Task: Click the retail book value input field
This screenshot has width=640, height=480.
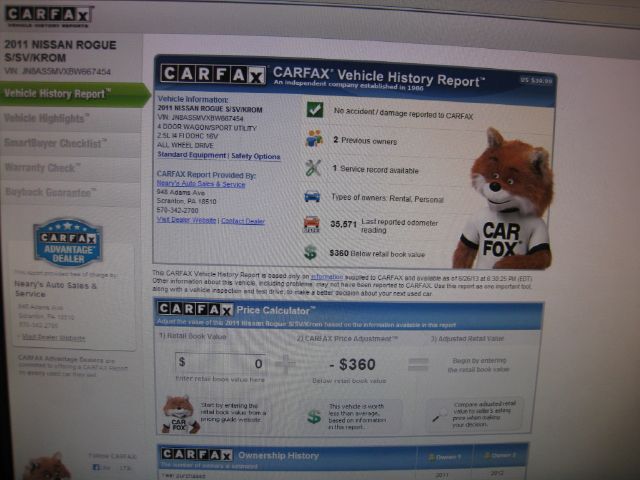Action: 222,364
